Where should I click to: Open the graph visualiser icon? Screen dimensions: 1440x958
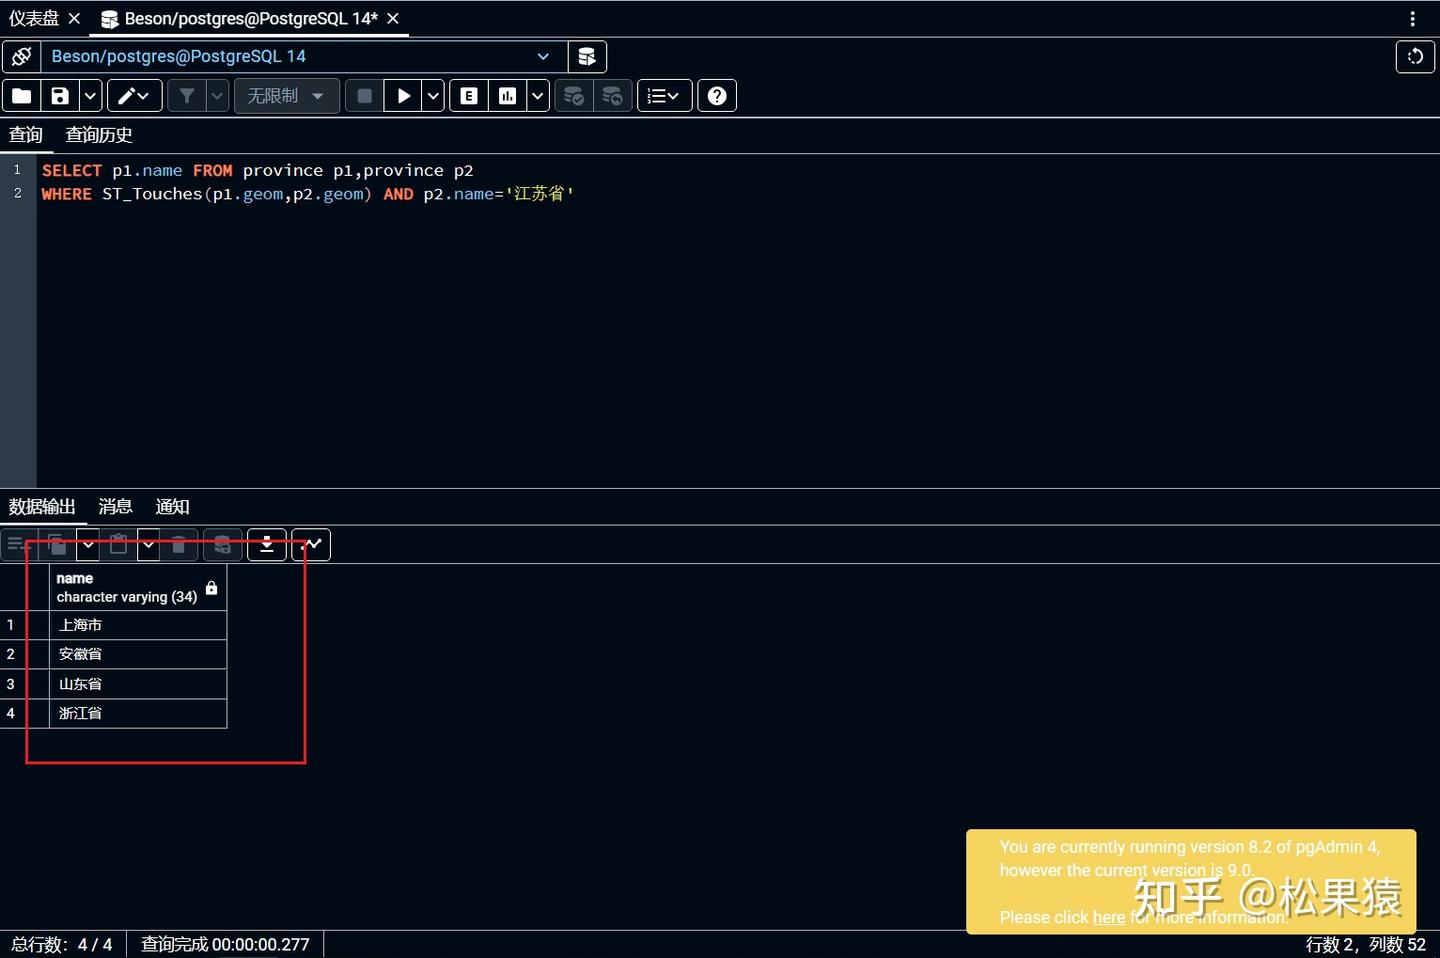pyautogui.click(x=312, y=545)
